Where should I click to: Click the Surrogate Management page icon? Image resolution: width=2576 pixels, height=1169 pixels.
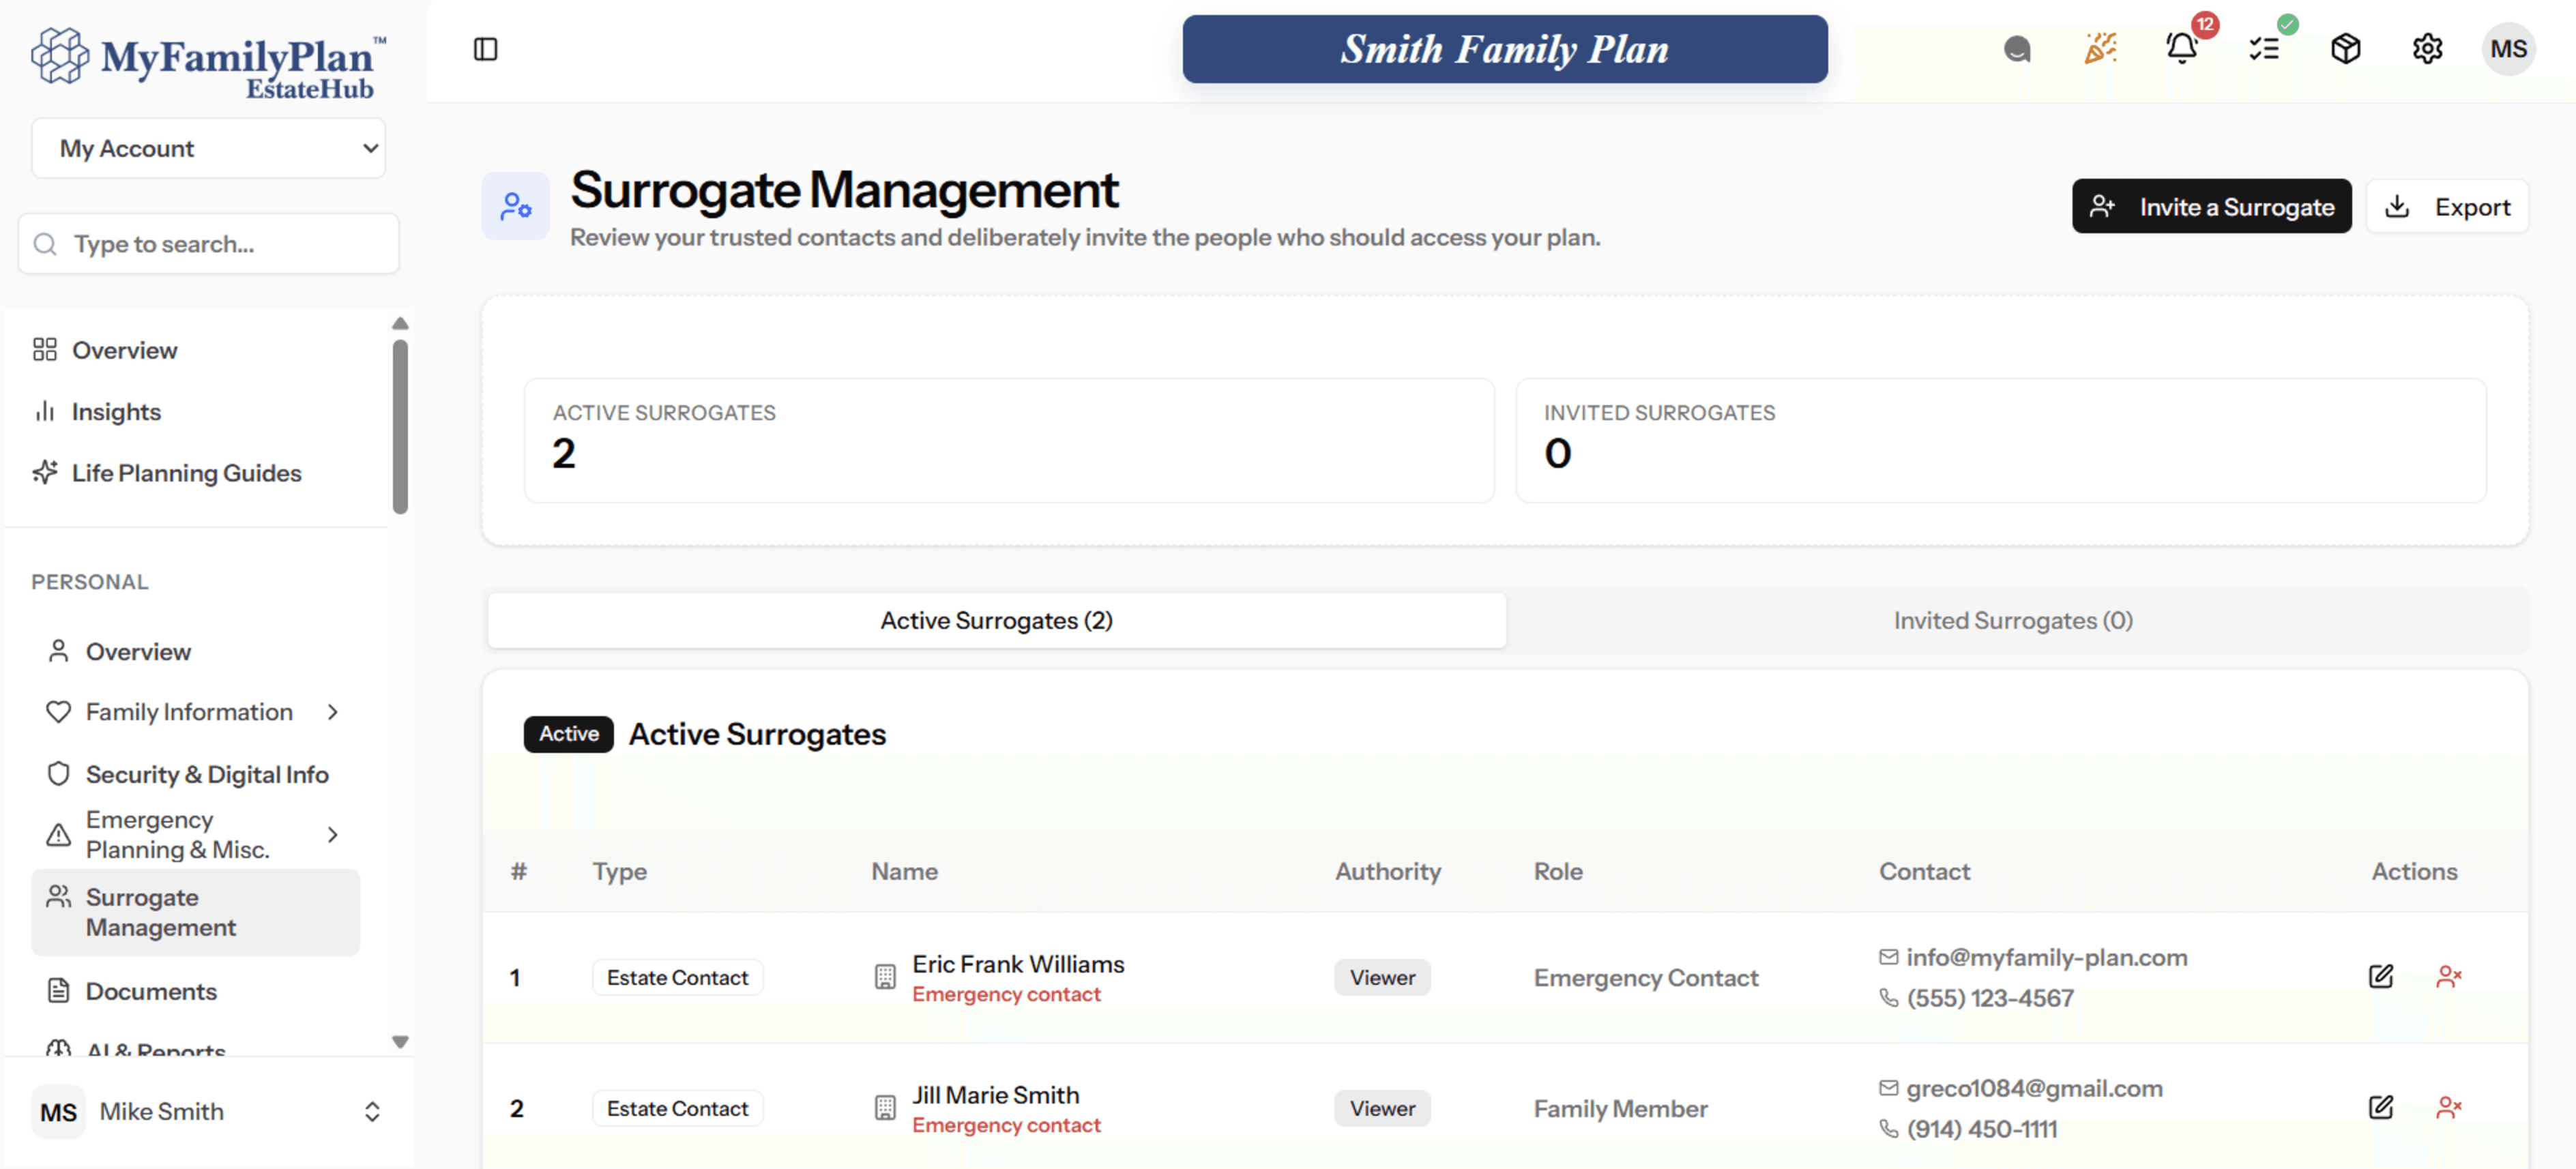[x=515, y=206]
